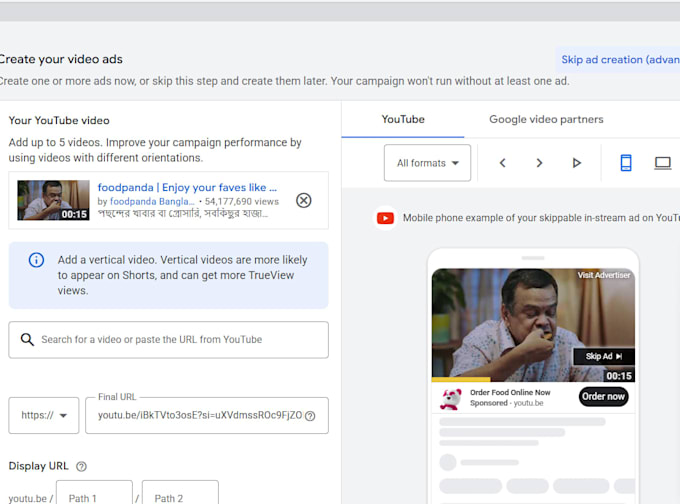Open the All formats dropdown
Viewport: 680px width, 504px height.
pos(427,163)
